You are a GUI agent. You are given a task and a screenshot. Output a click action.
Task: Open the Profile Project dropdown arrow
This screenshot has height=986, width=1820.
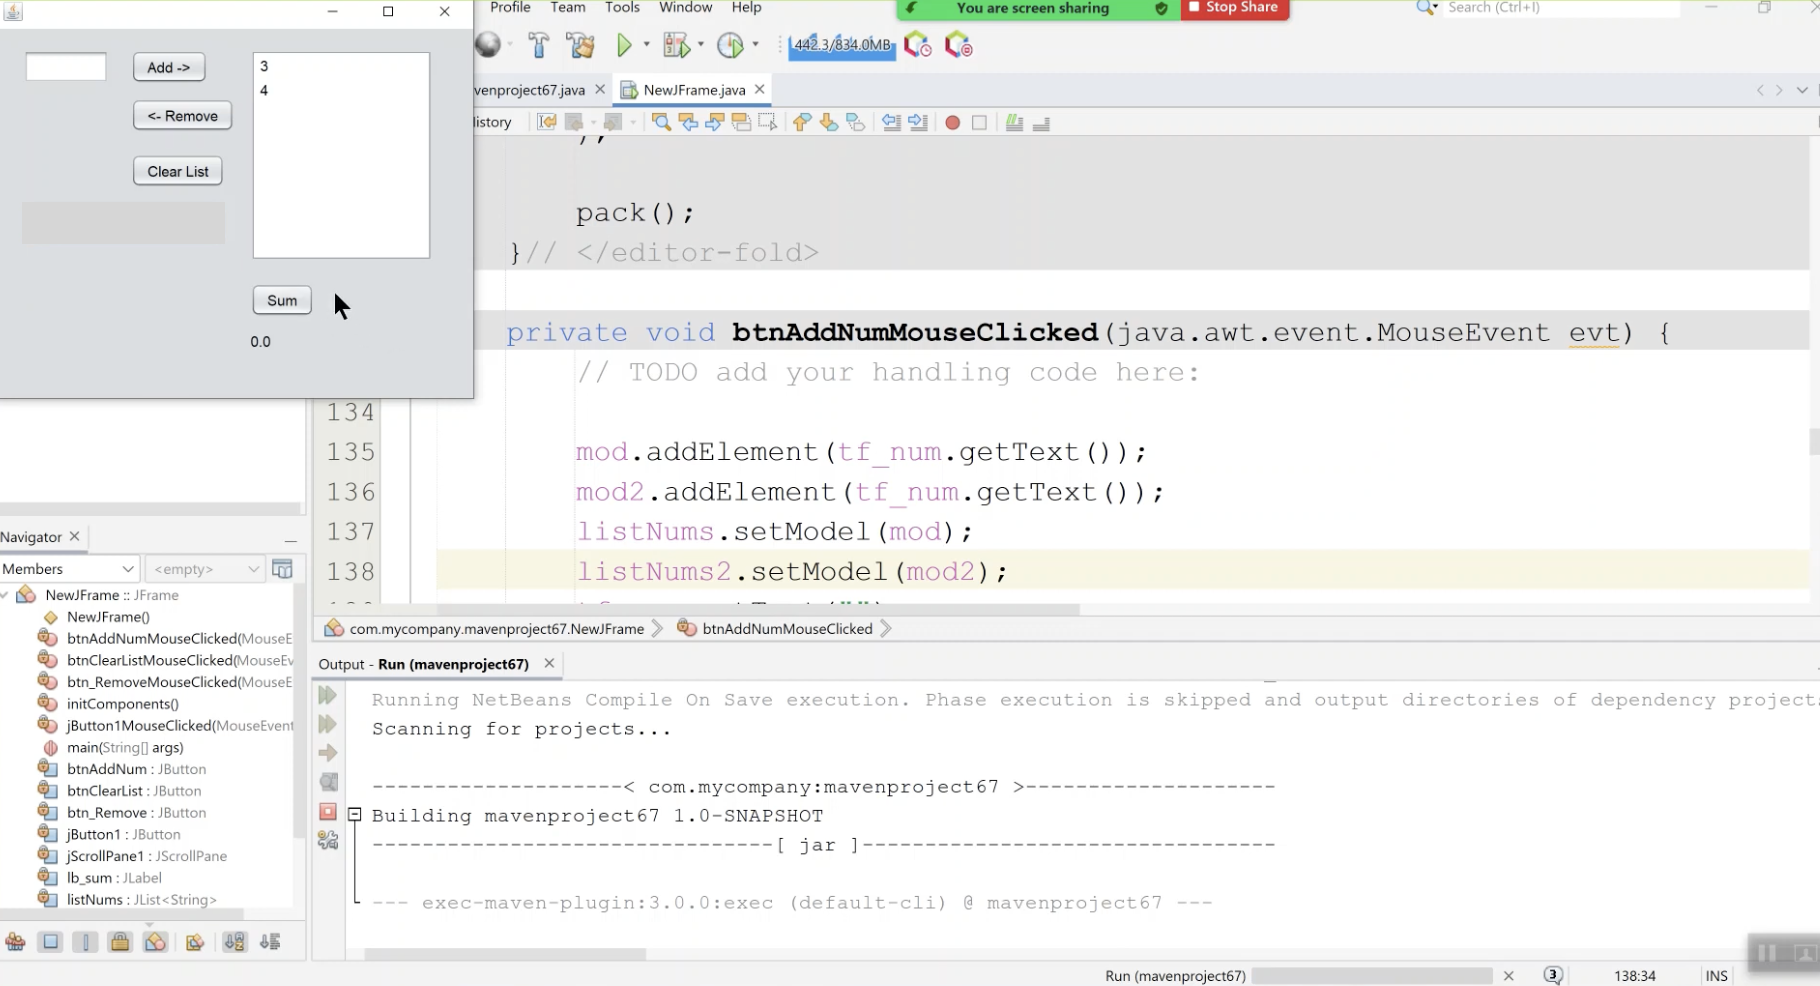pyautogui.click(x=755, y=45)
